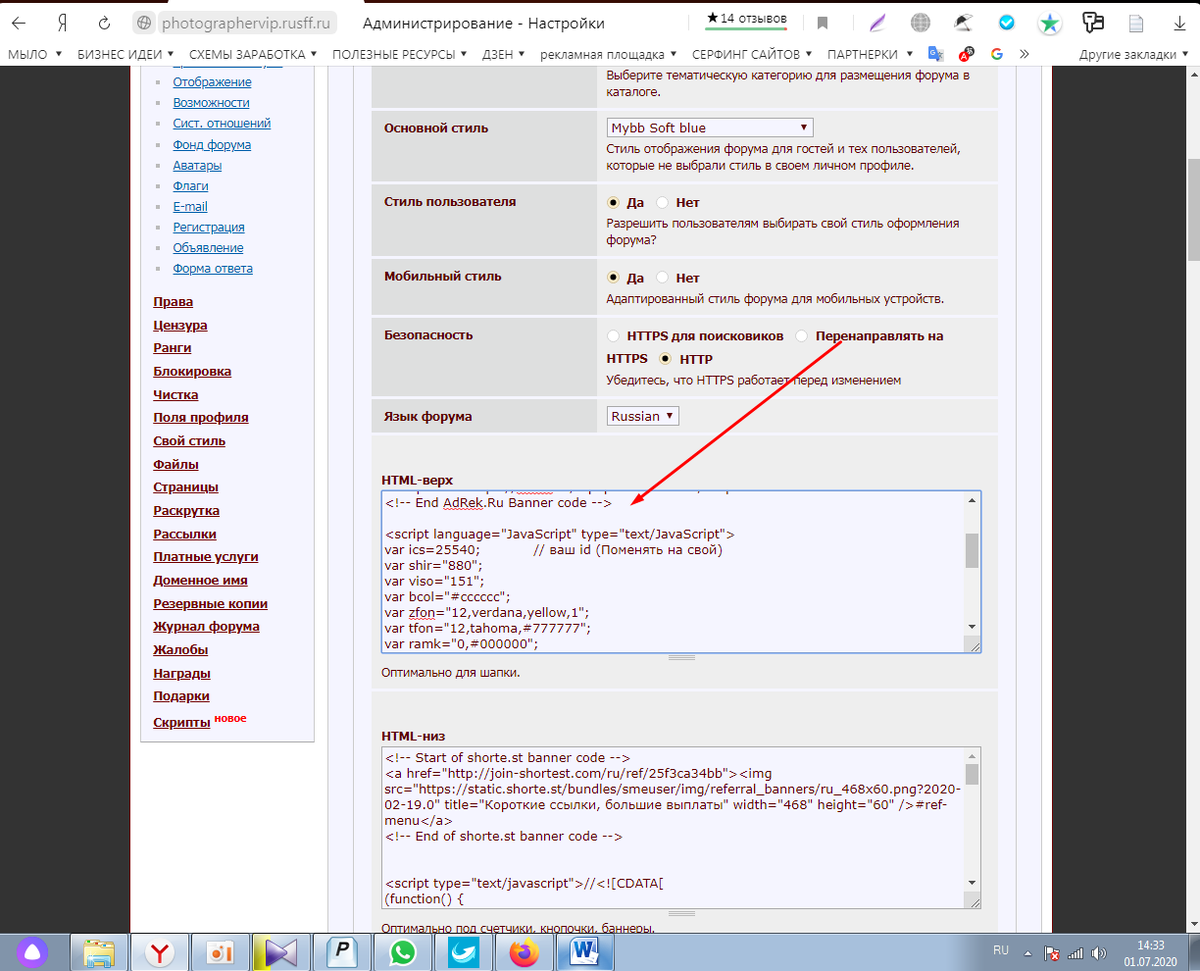This screenshot has height=971, width=1200.
Task: Expand ДЗЕН bookmarks folder
Action: pos(504,54)
